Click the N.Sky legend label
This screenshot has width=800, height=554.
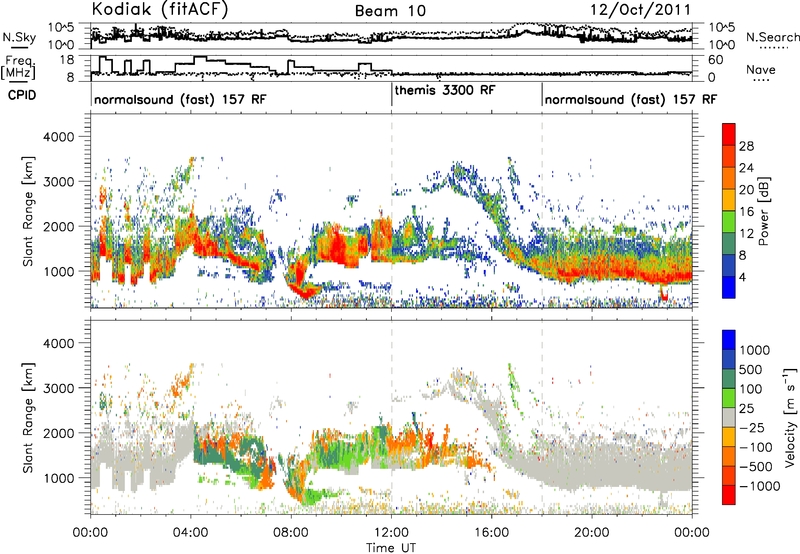19,37
